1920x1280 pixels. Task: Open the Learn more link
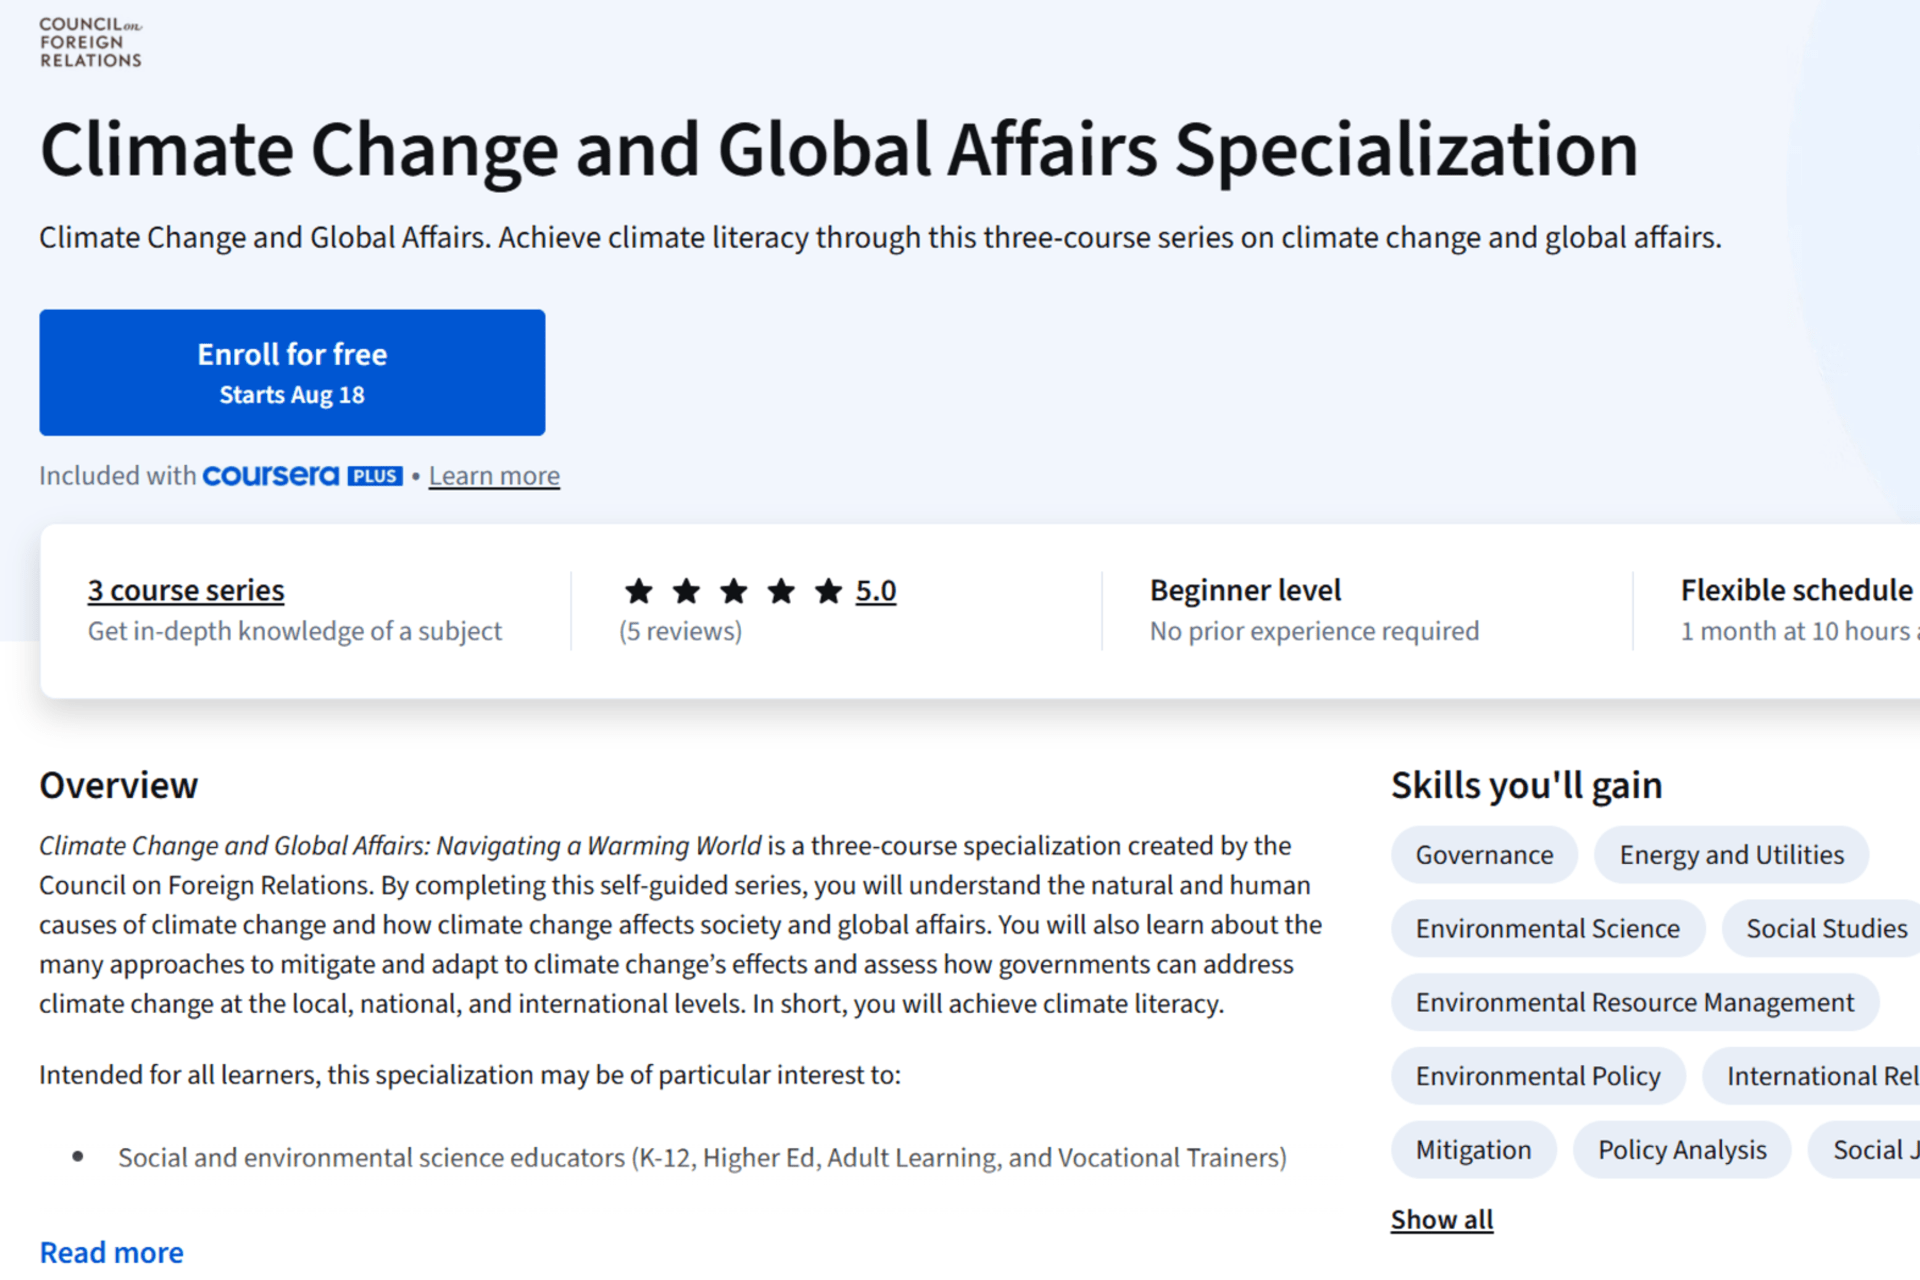point(494,476)
